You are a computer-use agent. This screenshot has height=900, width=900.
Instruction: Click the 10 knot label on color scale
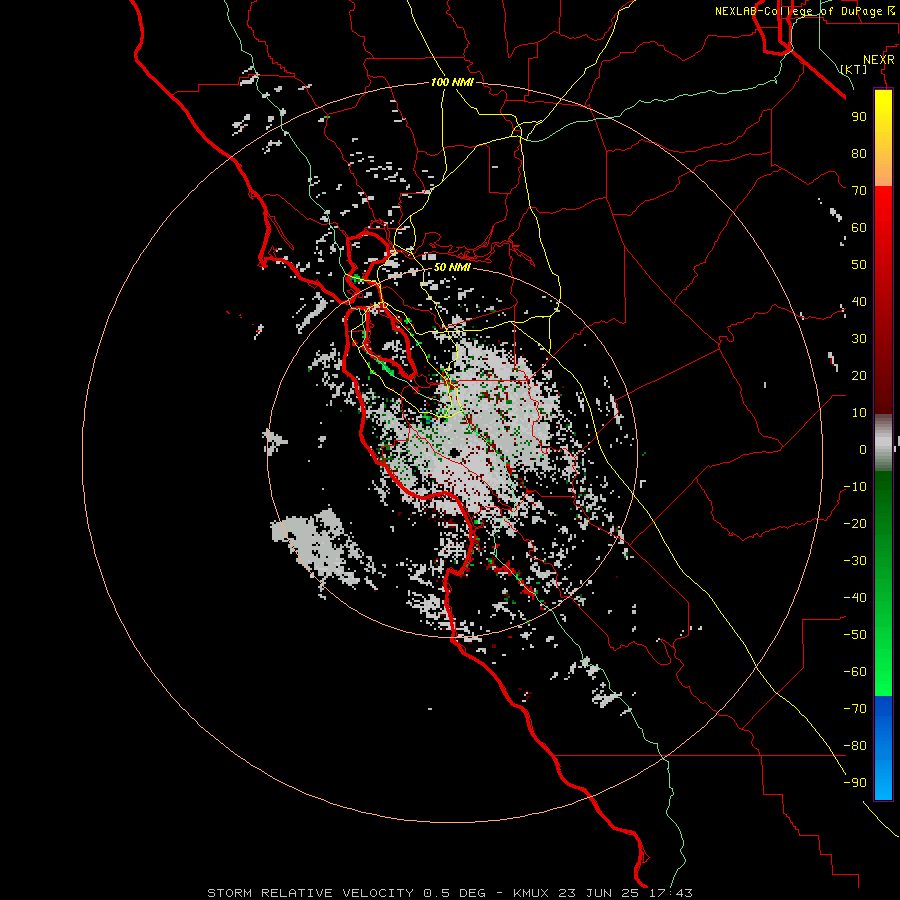(x=859, y=413)
